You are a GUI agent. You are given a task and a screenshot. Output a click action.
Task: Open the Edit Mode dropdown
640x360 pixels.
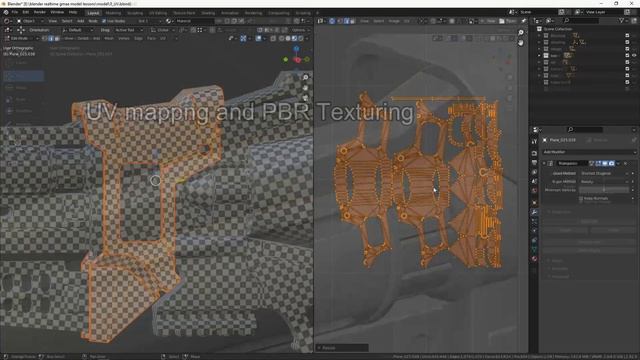21,38
